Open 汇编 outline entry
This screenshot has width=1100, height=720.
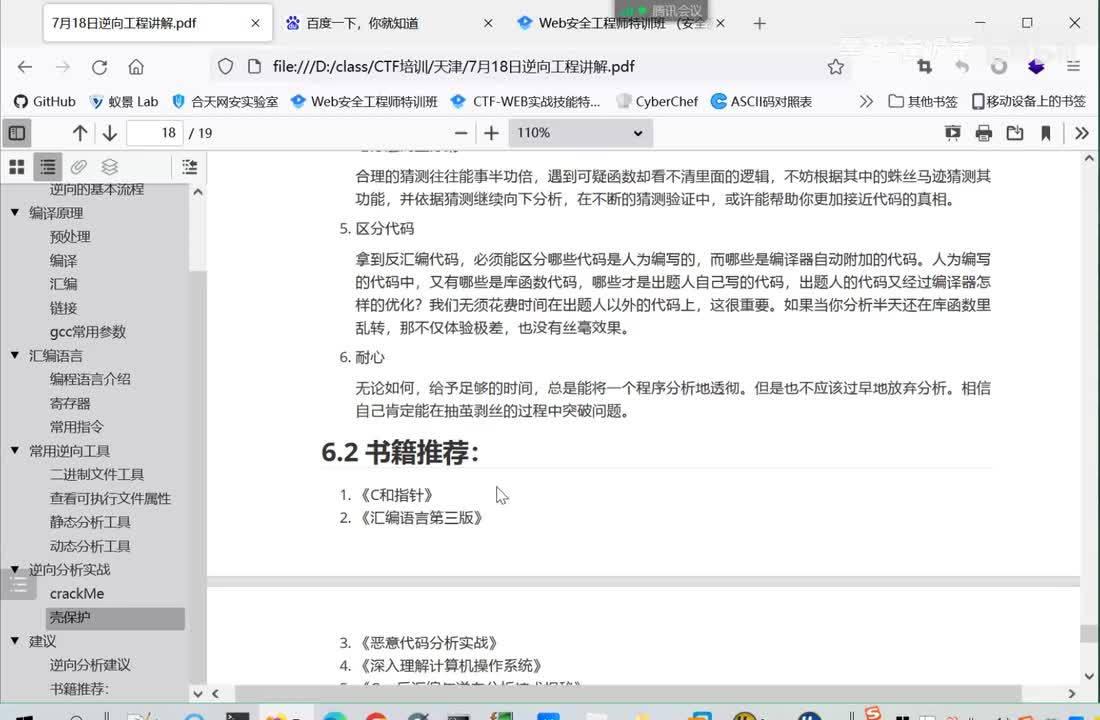point(63,284)
